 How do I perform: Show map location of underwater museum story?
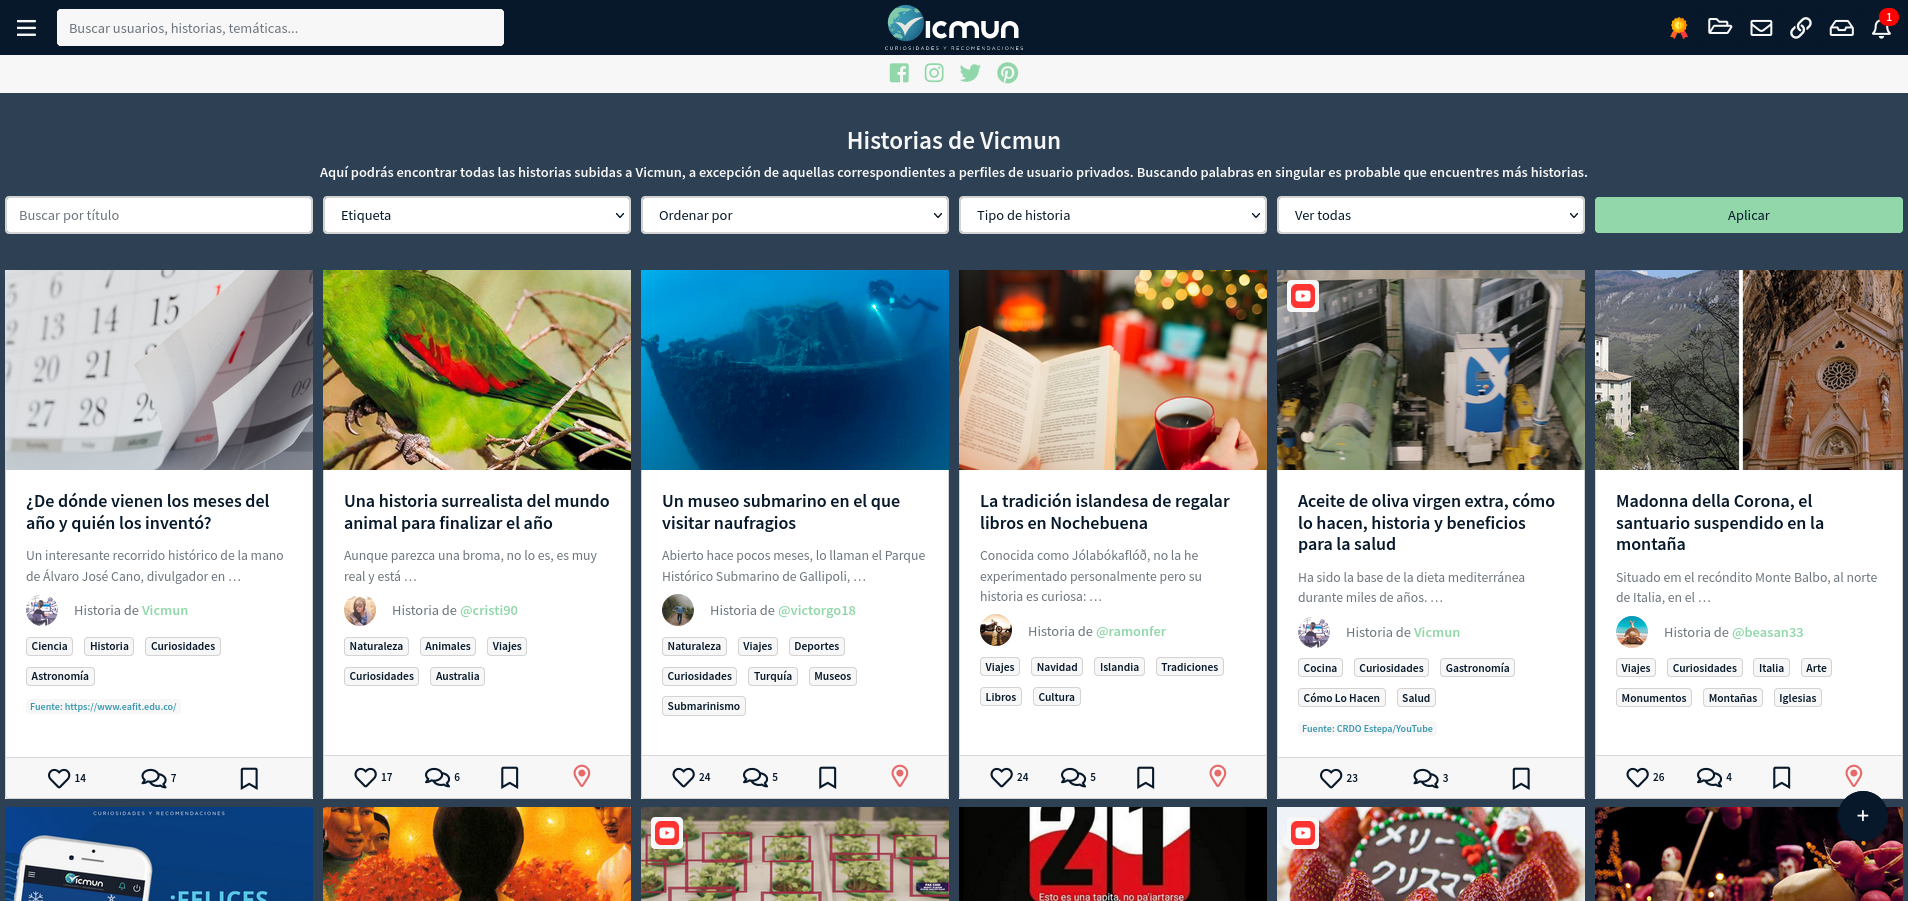point(900,776)
